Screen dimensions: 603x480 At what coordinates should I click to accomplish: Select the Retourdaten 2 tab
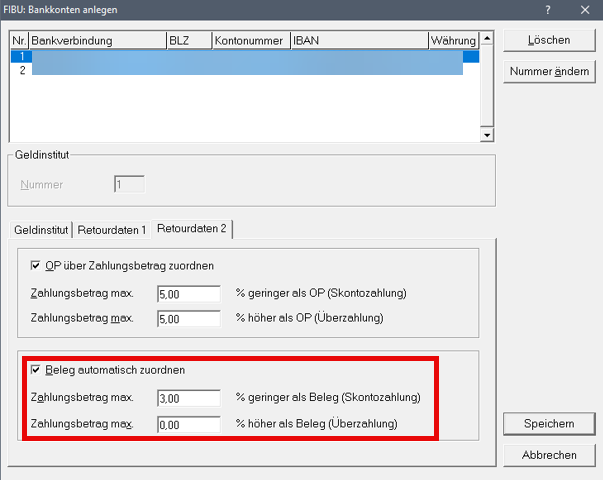[x=192, y=228]
